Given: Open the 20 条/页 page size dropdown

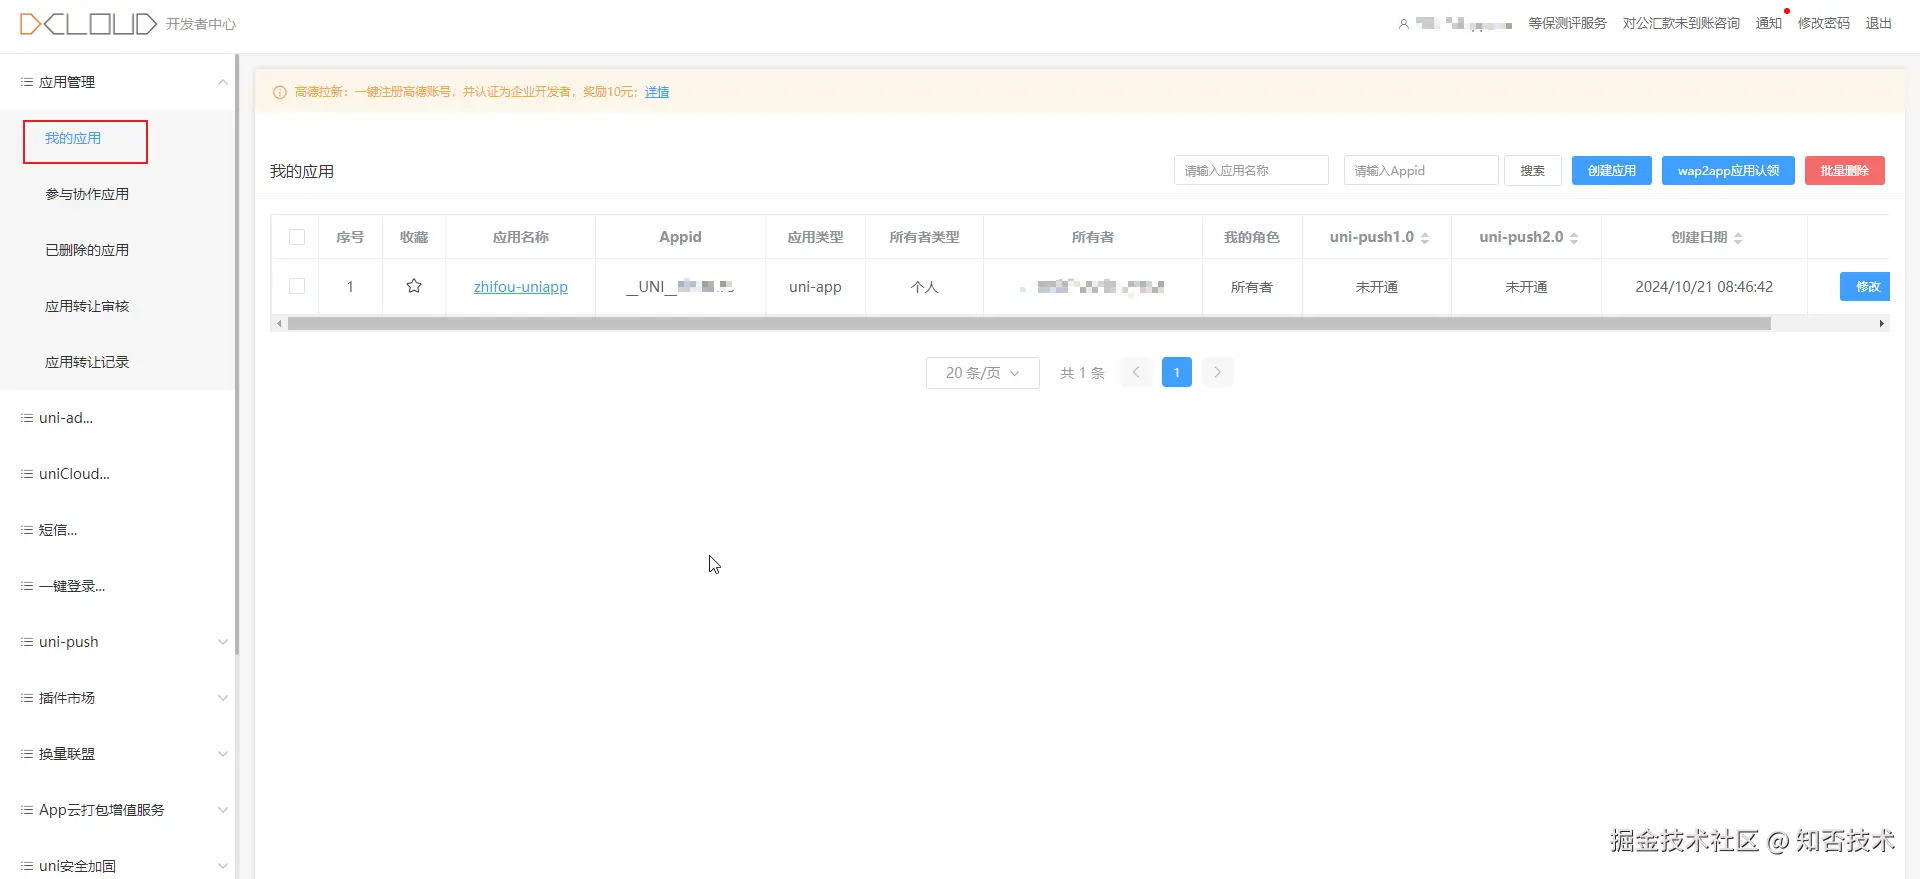Looking at the screenshot, I should [x=983, y=373].
